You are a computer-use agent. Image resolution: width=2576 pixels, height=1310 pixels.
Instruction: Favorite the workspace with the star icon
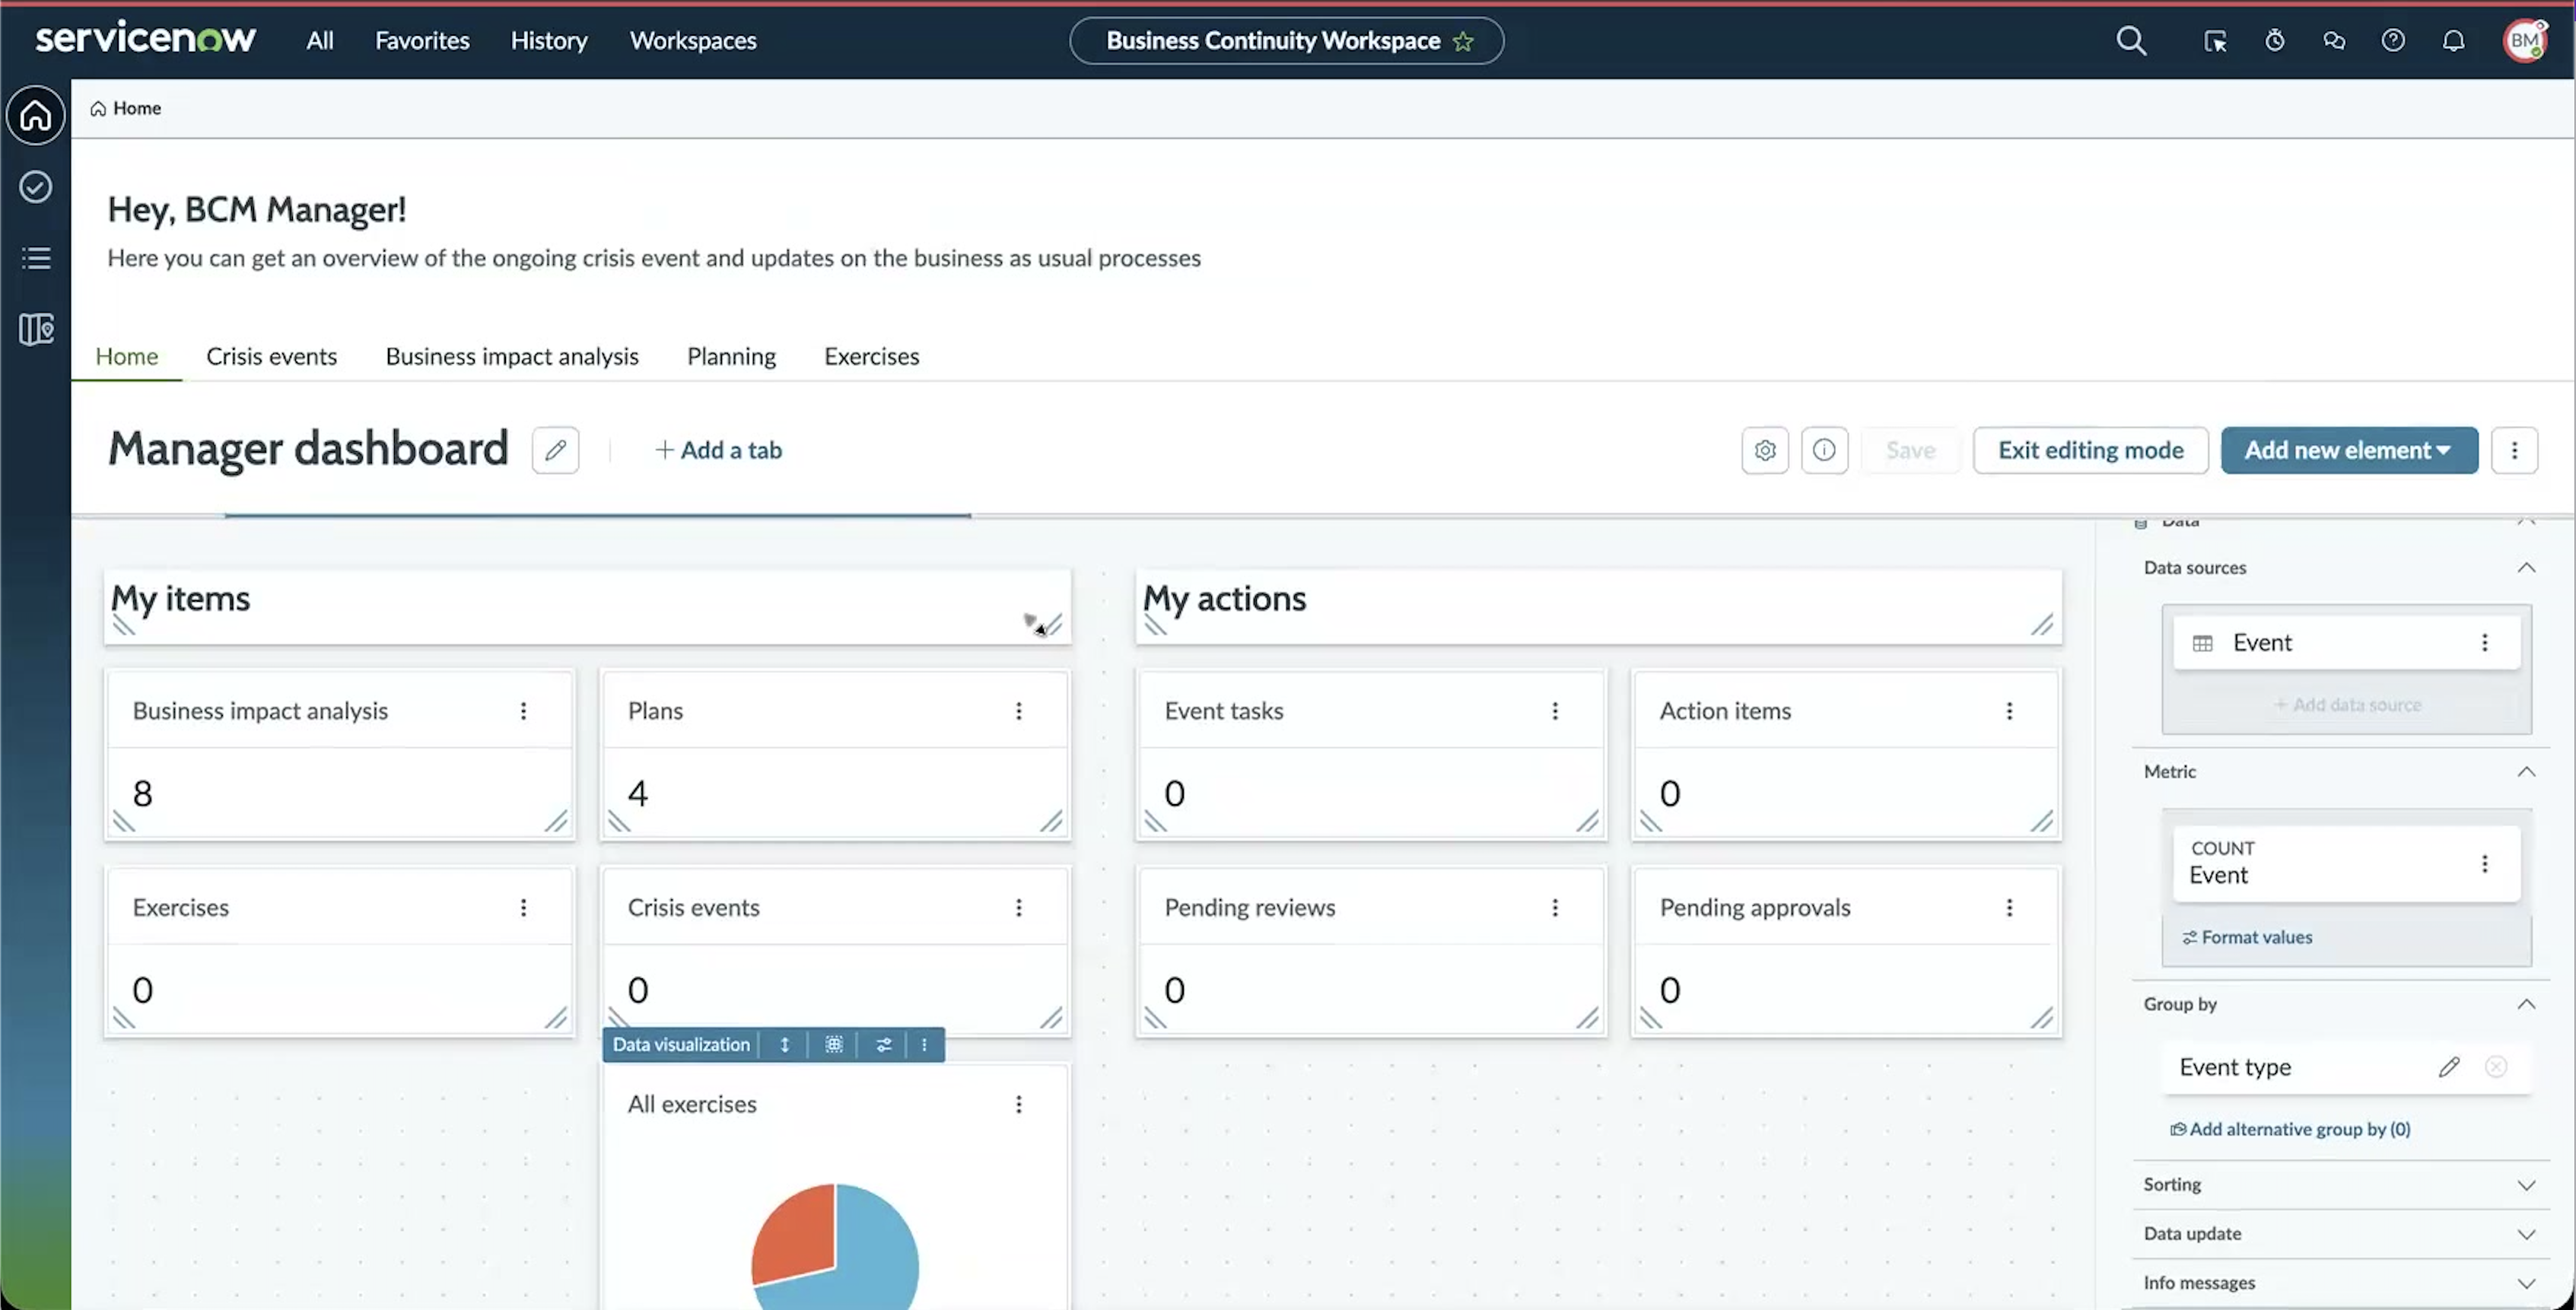coord(1463,41)
